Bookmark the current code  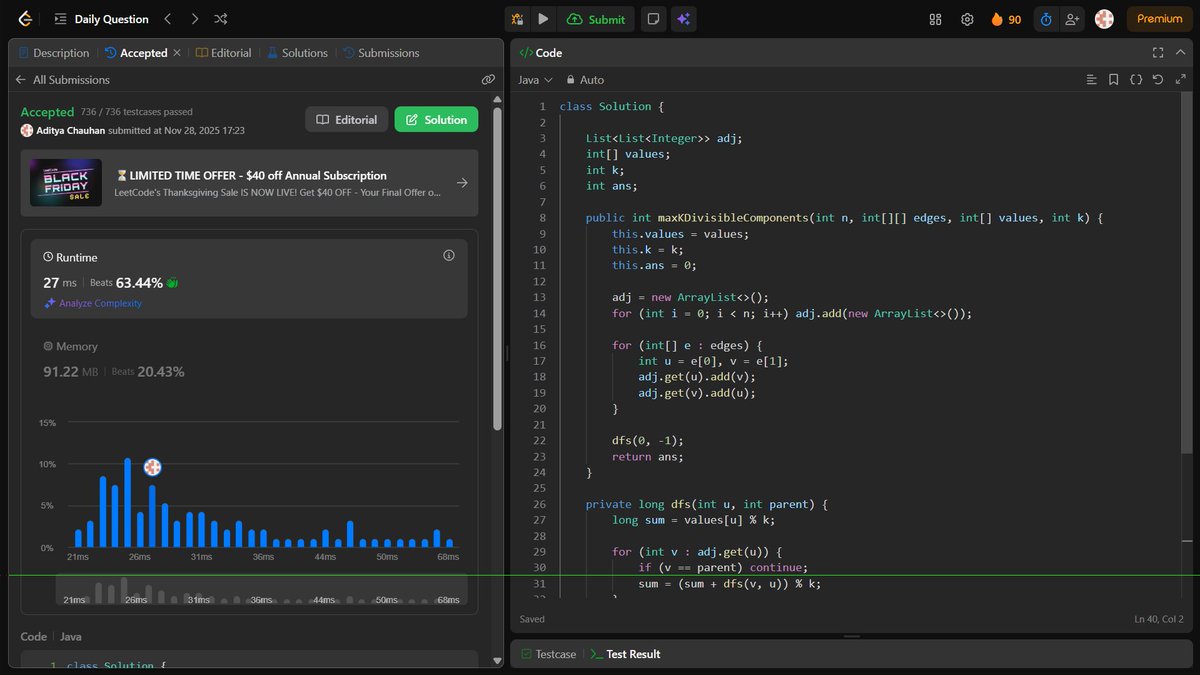[1114, 79]
